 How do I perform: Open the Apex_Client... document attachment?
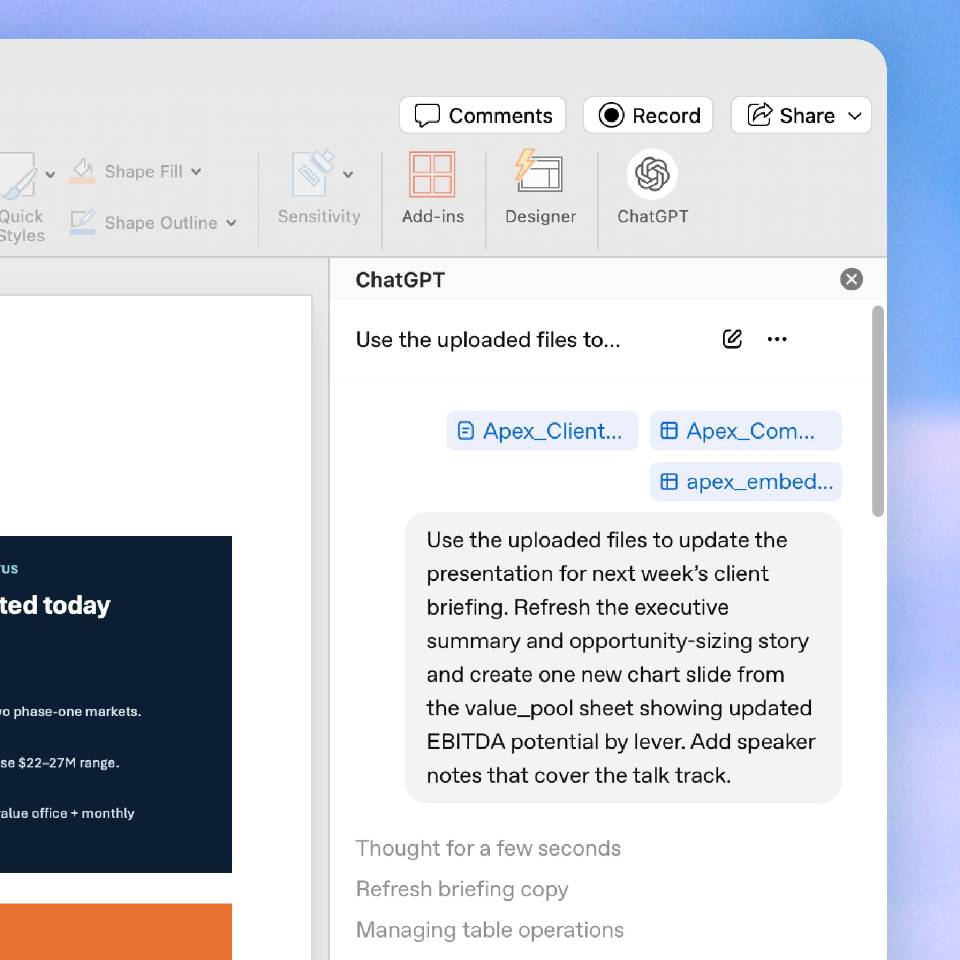[x=542, y=431]
